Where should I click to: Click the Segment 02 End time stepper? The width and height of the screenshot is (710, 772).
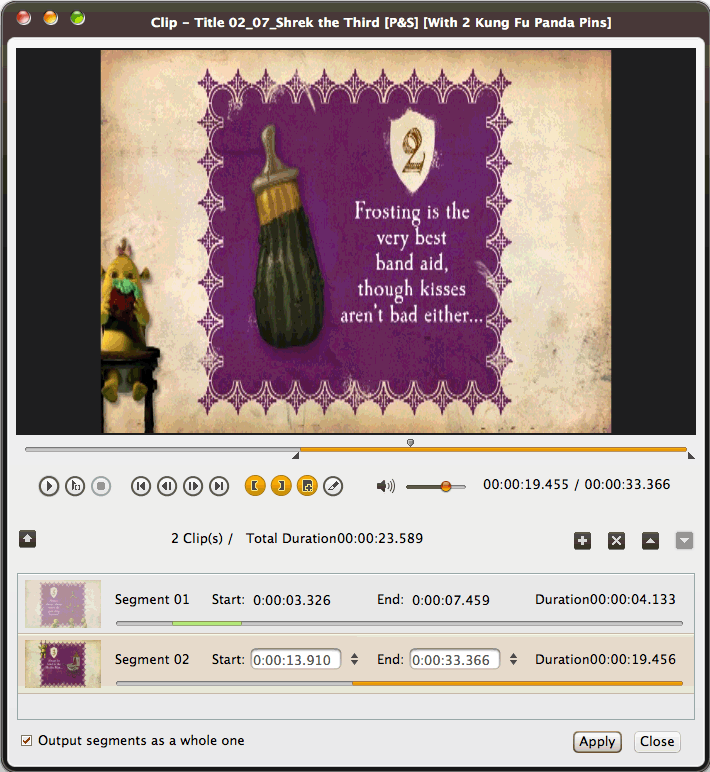[514, 659]
